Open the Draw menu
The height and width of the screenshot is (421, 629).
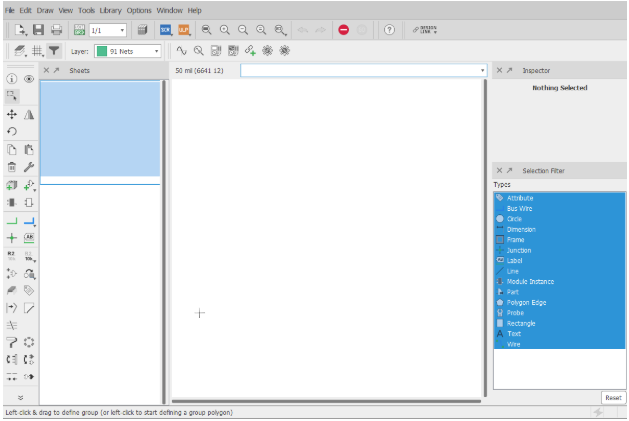point(45,9)
